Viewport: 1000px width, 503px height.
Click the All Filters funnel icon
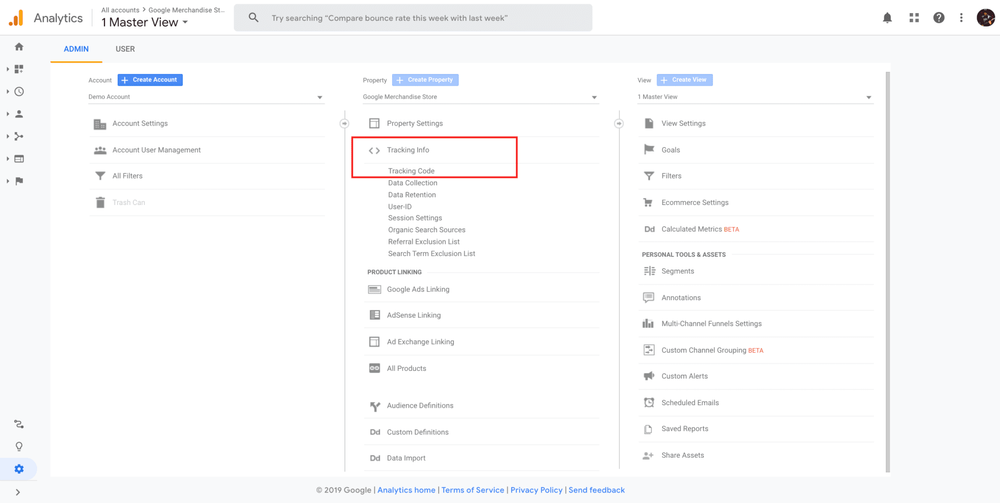[x=100, y=176]
